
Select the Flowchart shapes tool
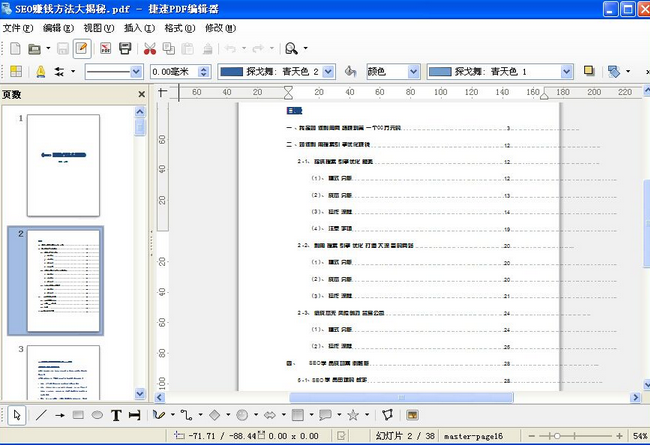click(x=298, y=415)
